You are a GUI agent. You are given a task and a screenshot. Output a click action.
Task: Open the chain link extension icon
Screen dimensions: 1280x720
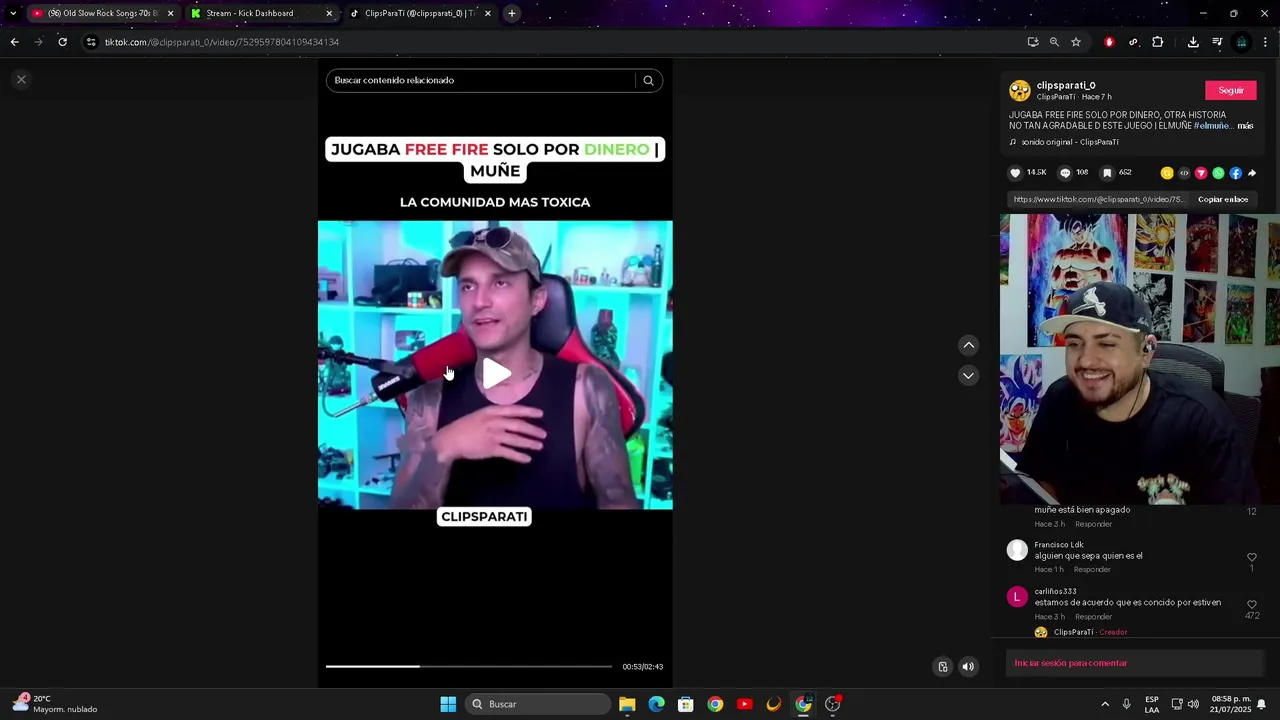pos(1133,42)
